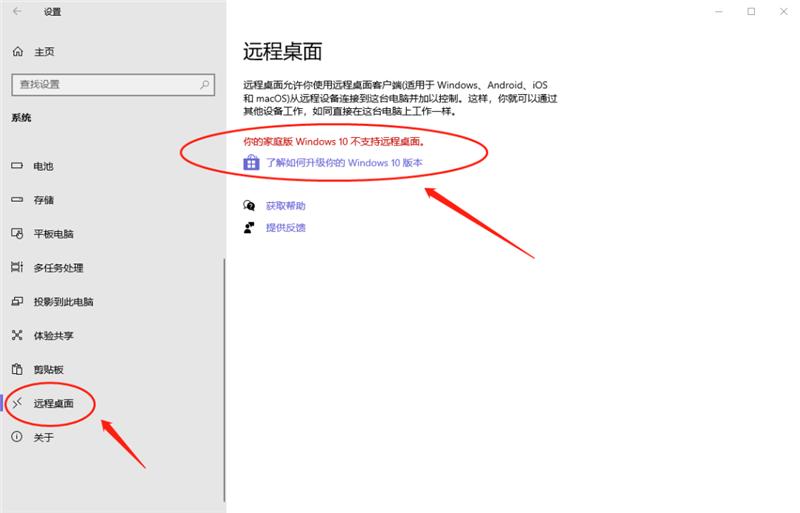The height and width of the screenshot is (513, 800).
Task: Click the 存储 storage icon
Action: tap(17, 200)
